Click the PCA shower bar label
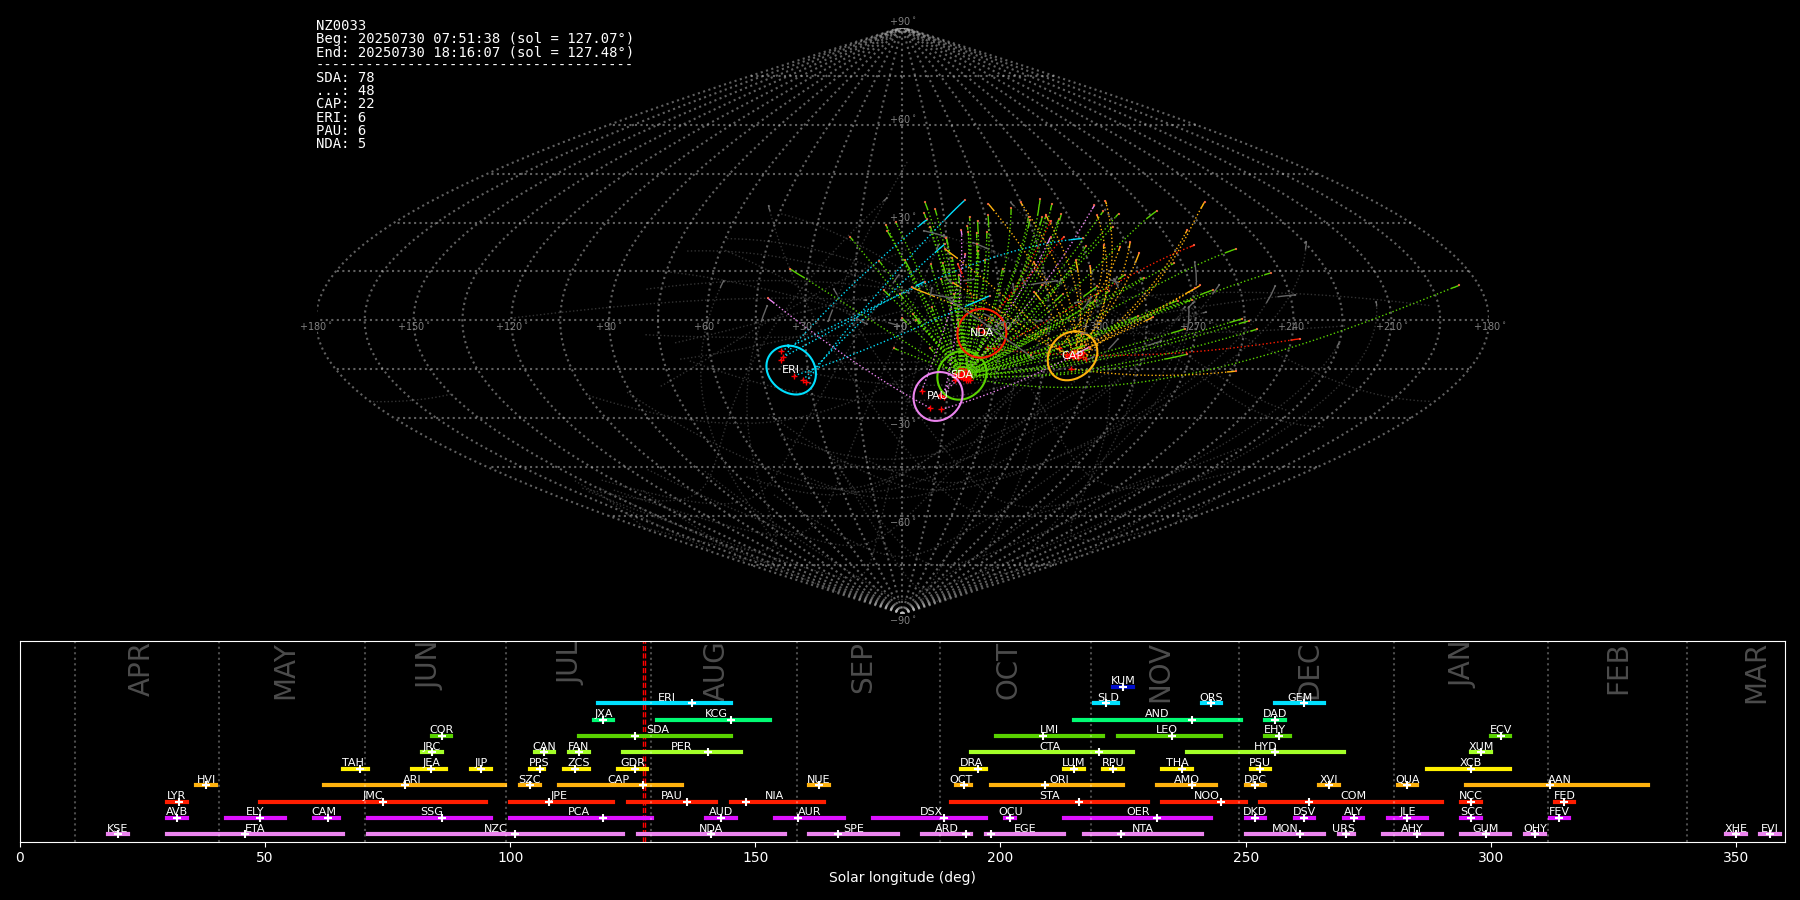Screen dimensions: 1800x900 (x=578, y=811)
